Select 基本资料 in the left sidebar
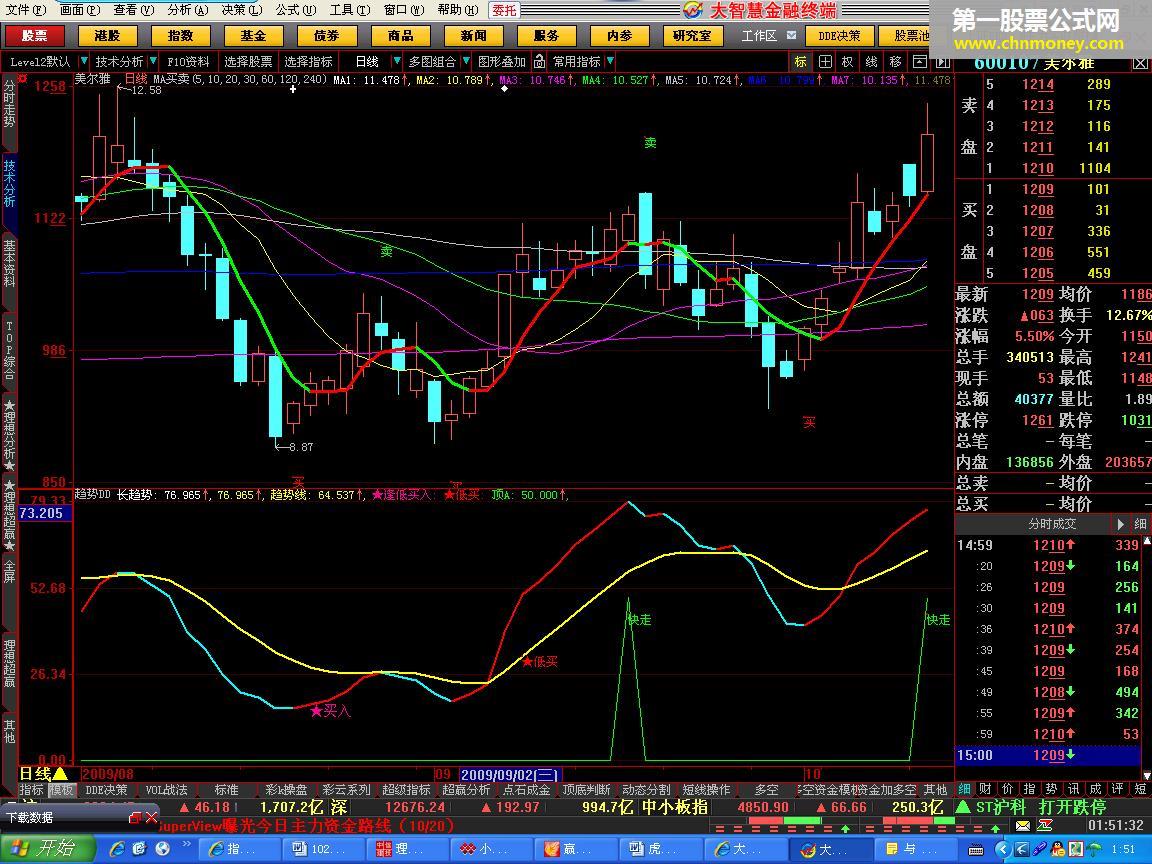1152x864 pixels. pos(9,263)
